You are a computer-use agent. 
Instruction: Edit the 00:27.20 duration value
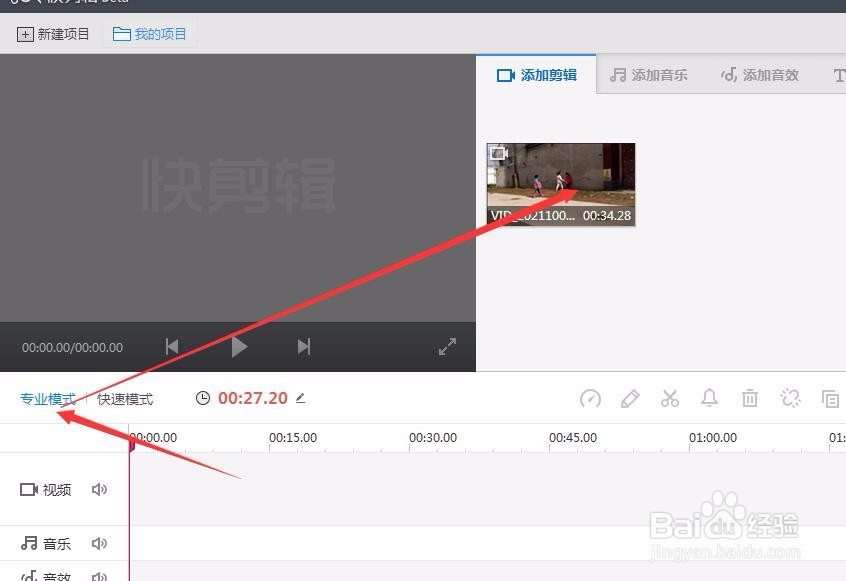pos(302,398)
